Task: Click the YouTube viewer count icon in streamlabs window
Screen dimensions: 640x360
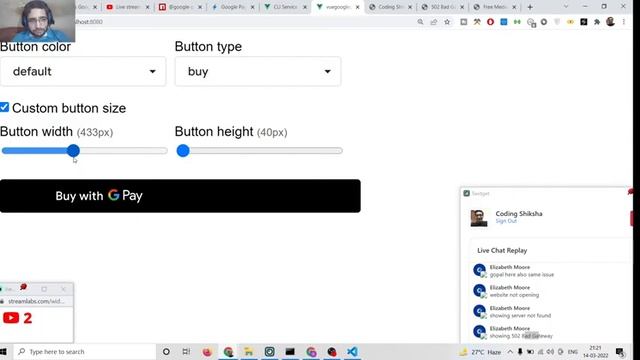Action: (11, 318)
